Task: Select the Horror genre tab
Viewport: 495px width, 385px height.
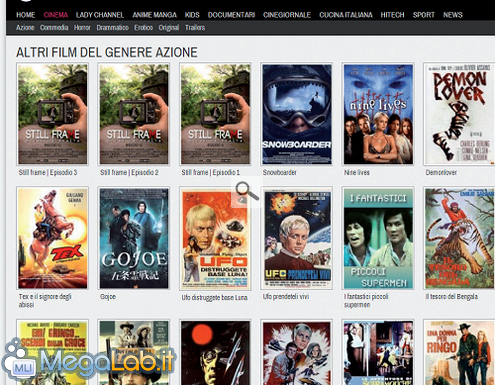Action: tap(82, 28)
